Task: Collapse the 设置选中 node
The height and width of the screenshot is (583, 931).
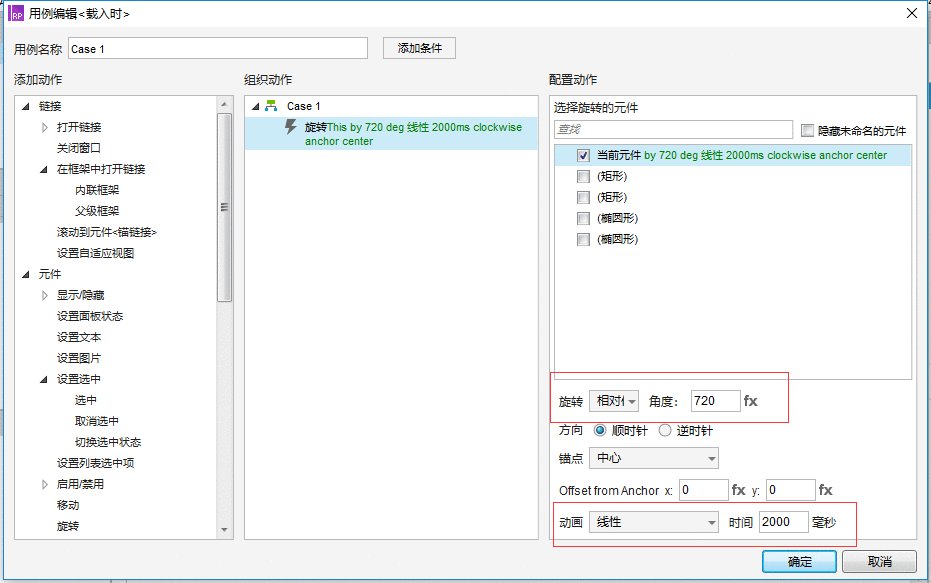Action: click(x=43, y=379)
